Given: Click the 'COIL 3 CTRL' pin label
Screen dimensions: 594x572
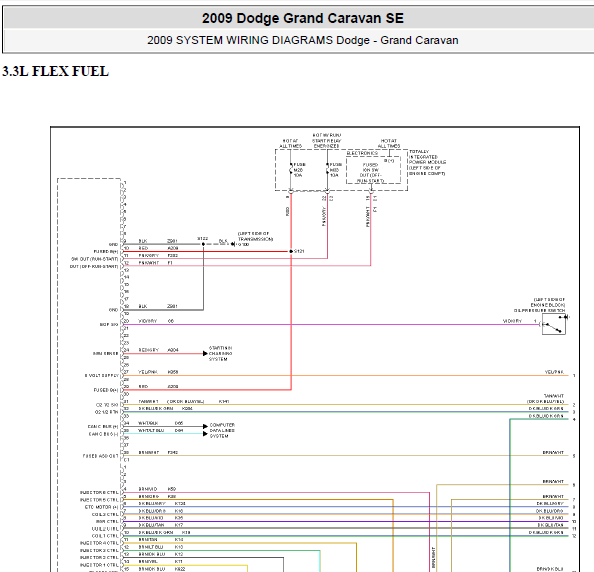Looking at the screenshot, I should point(105,514).
